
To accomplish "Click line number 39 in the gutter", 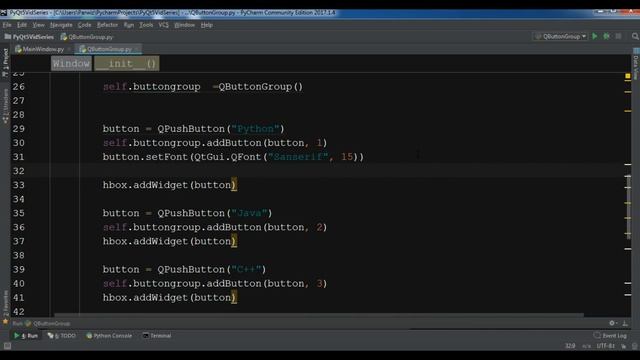I will (x=18, y=269).
